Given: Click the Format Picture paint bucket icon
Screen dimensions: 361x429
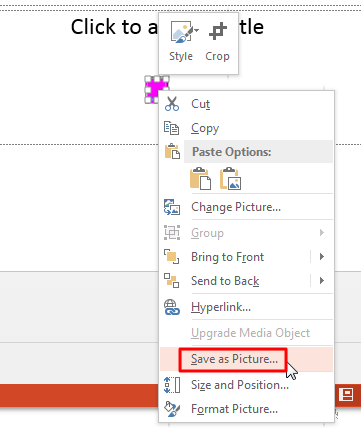Looking at the screenshot, I should [172, 409].
